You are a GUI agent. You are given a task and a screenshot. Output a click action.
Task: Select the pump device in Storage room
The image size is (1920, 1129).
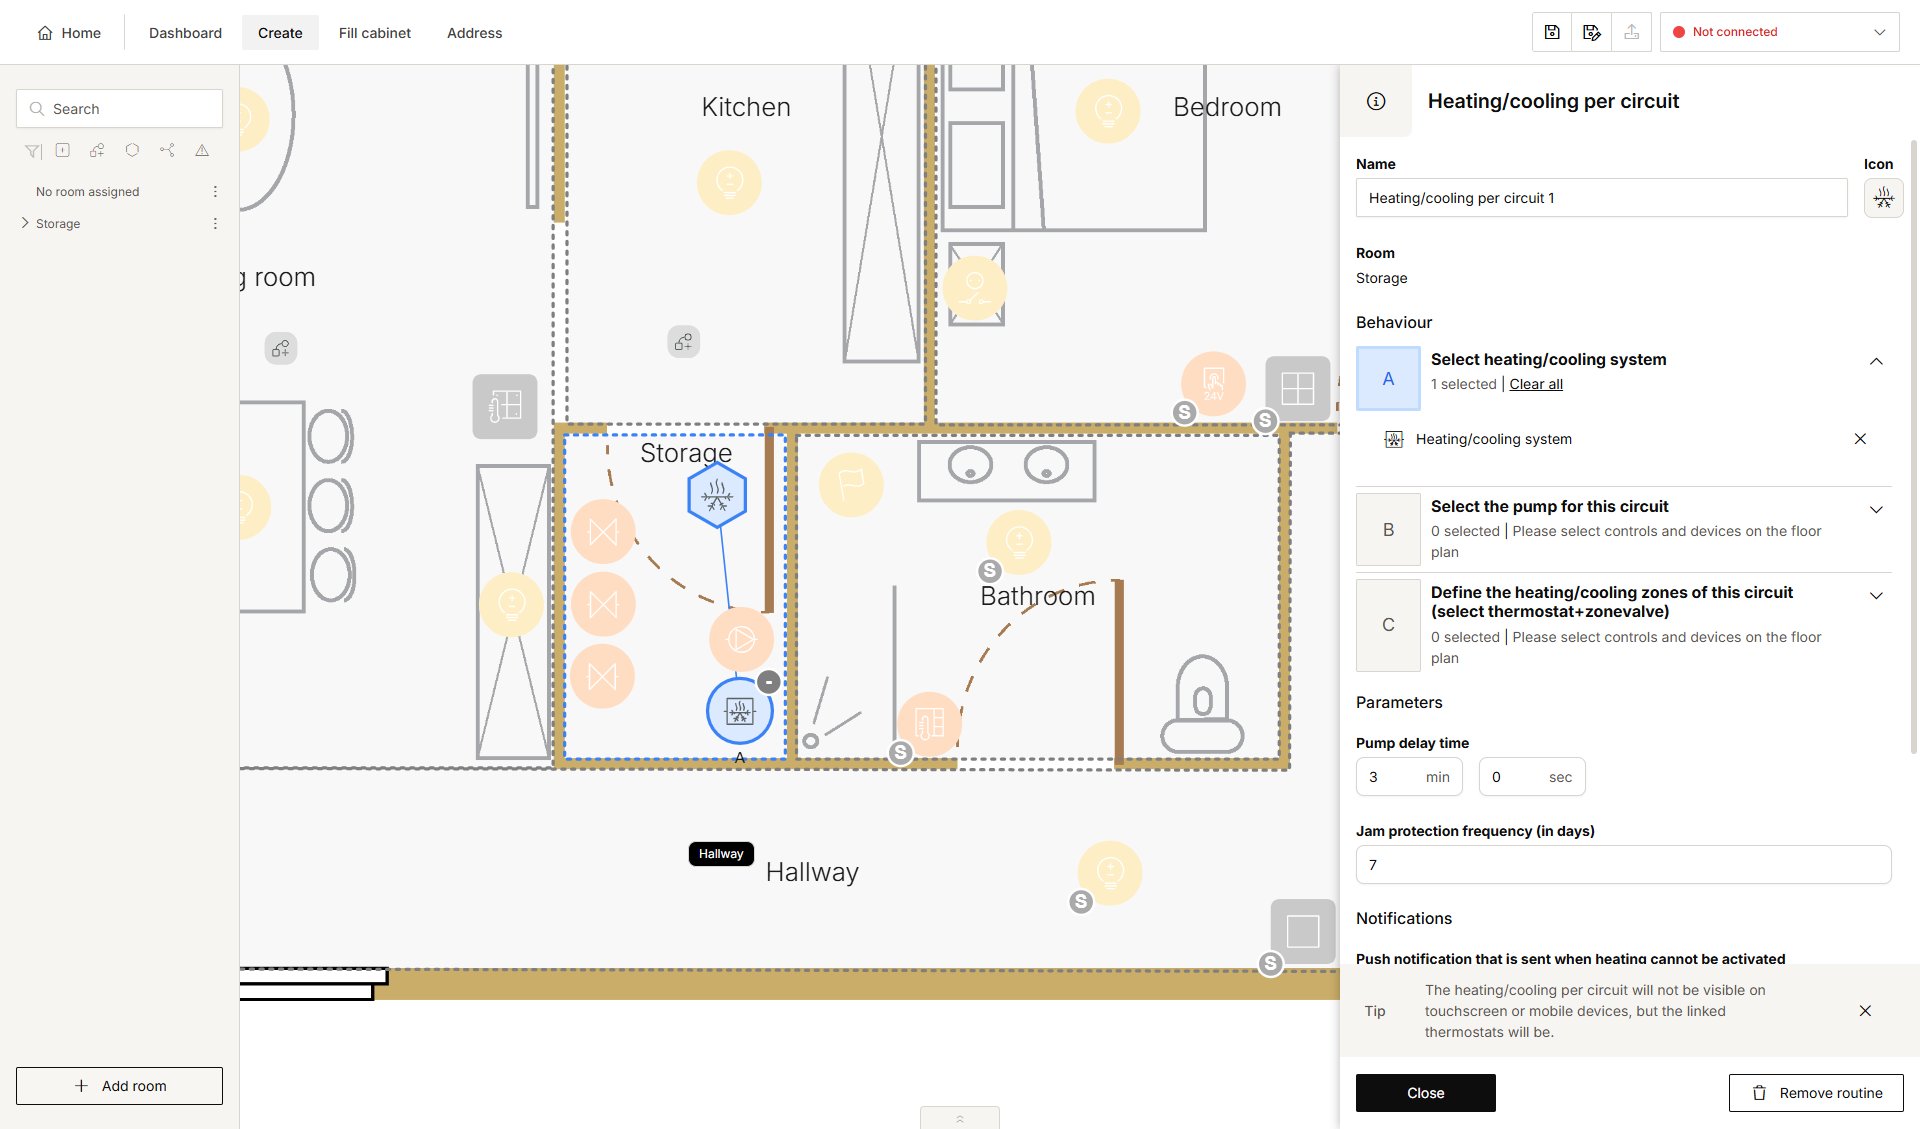point(741,638)
